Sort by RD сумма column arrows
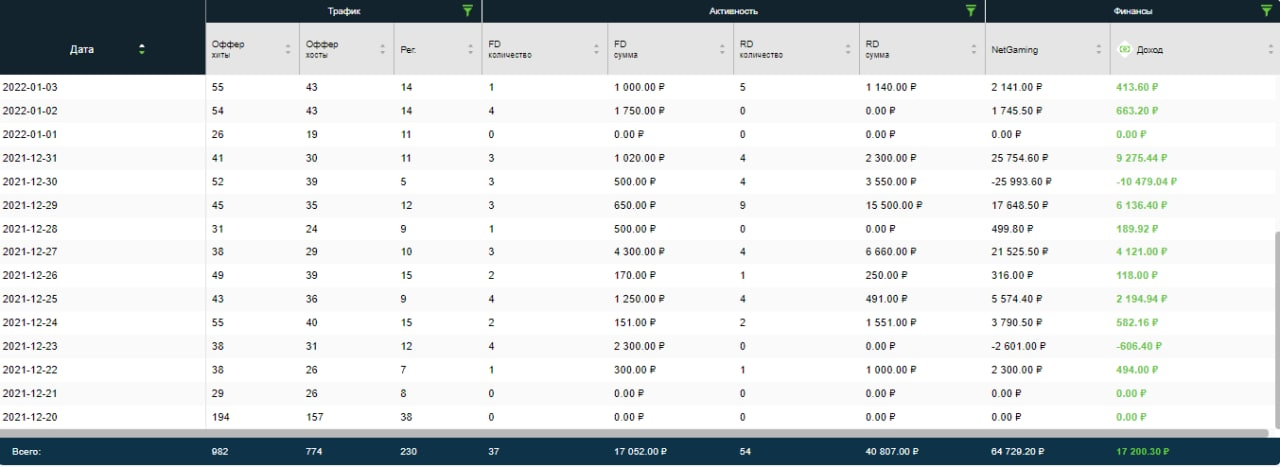The image size is (1280, 467). coord(975,49)
